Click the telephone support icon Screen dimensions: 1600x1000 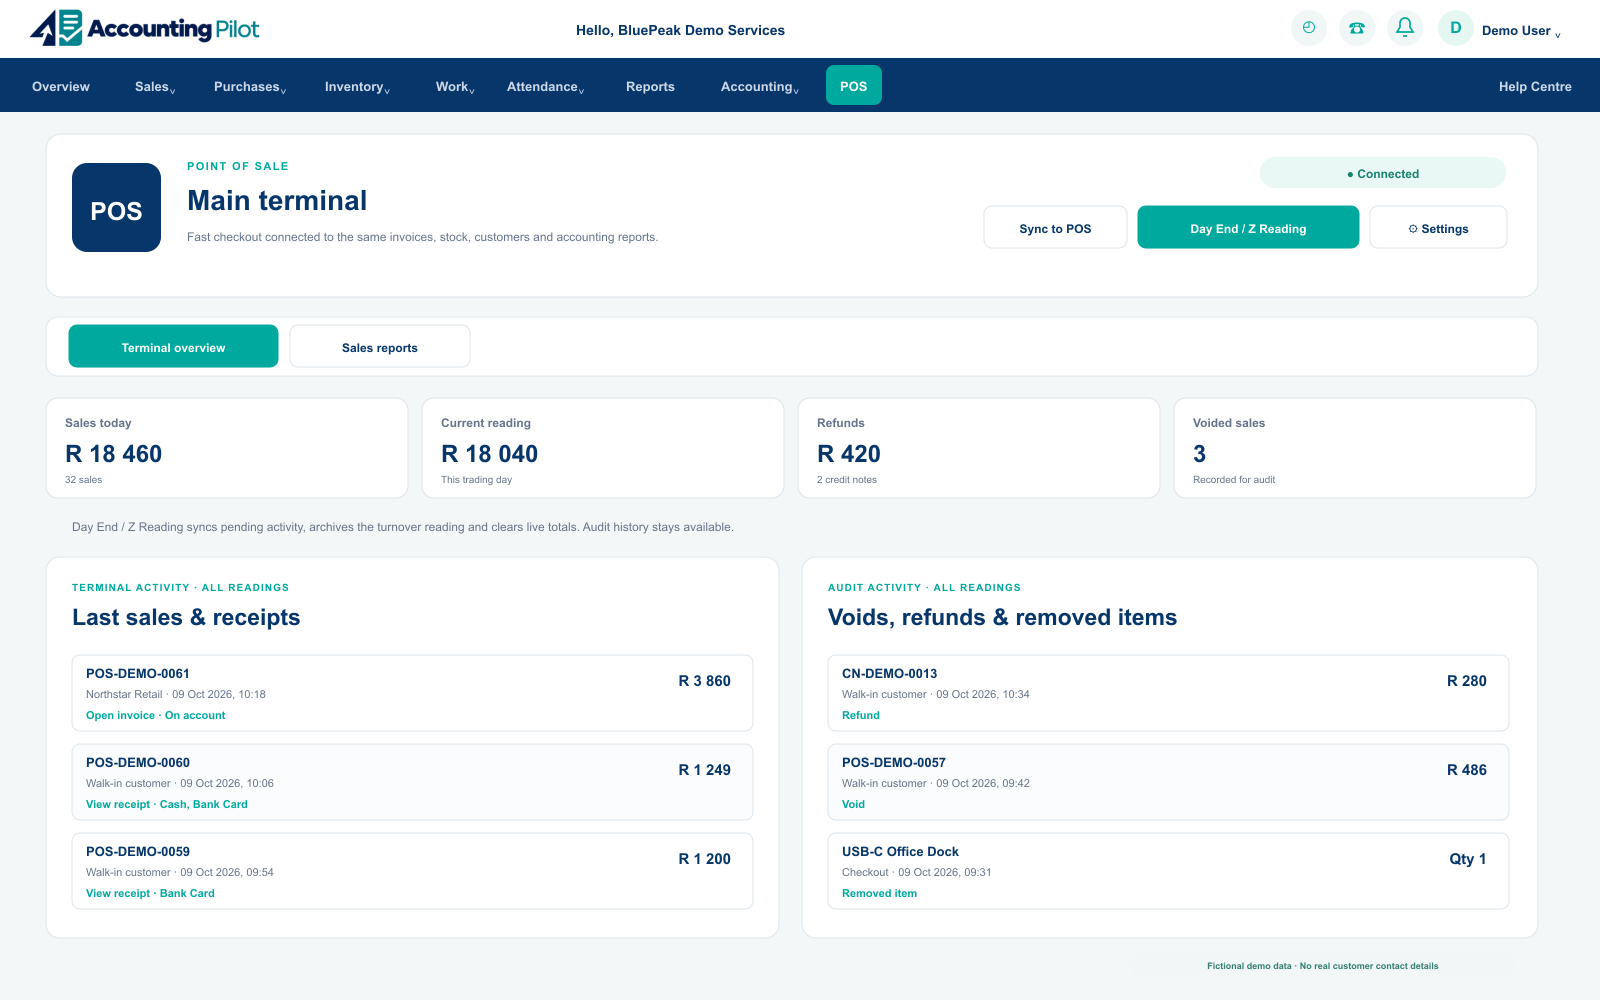pyautogui.click(x=1357, y=28)
